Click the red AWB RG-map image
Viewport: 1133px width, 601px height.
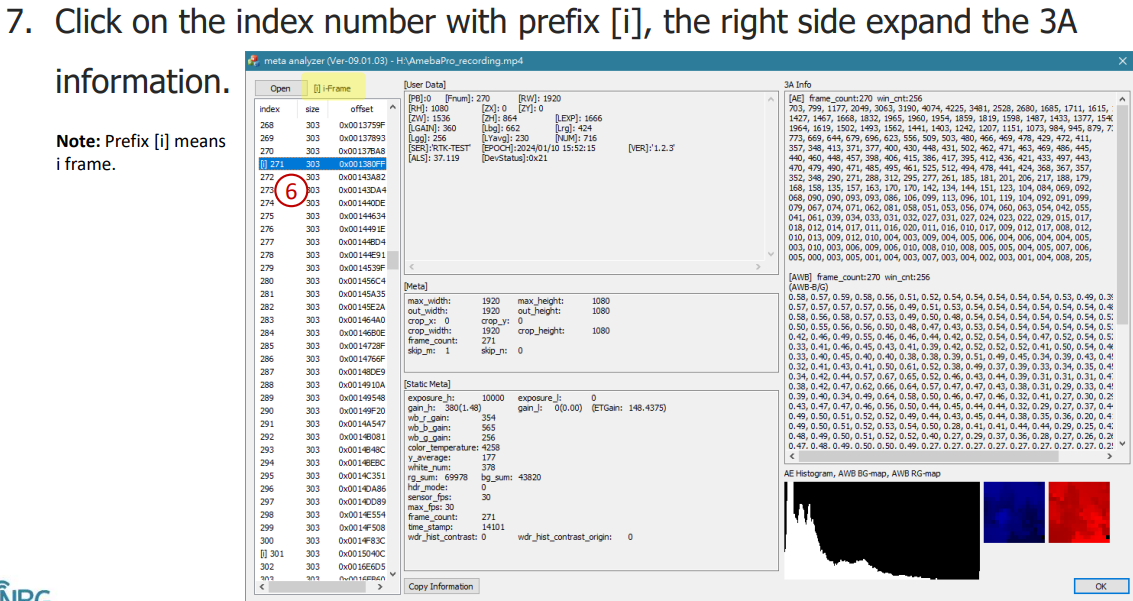click(x=1078, y=511)
